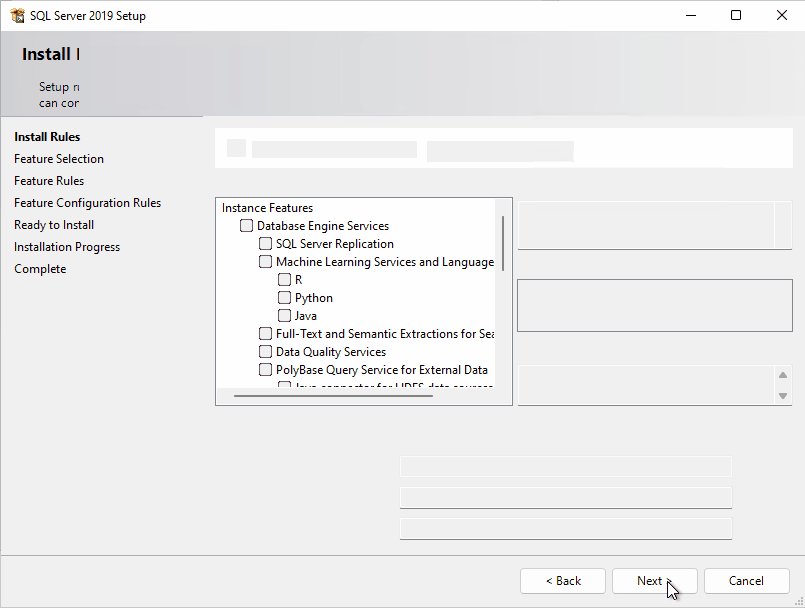Minimize the Setup window

point(691,15)
